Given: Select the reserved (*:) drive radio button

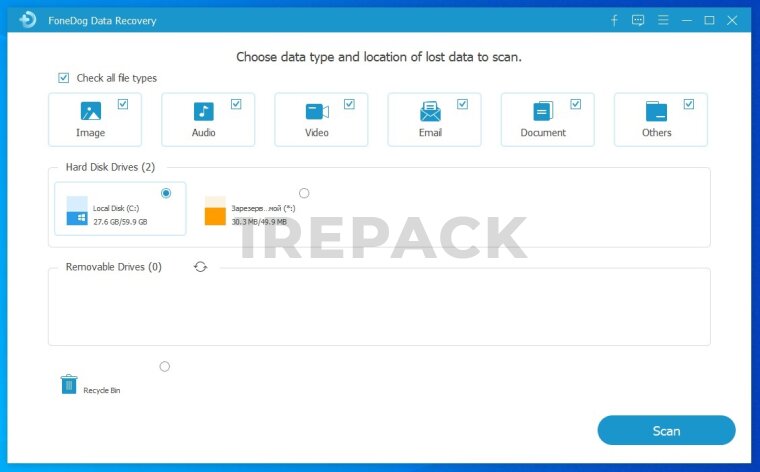Looking at the screenshot, I should point(304,193).
